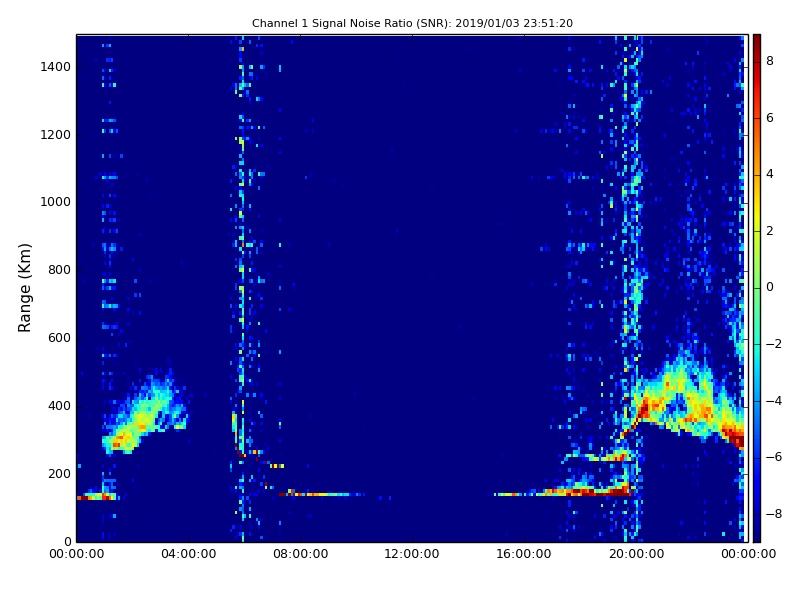The image size is (800, 600).
Task: Click the colorbar label −6
Action: coord(774,457)
